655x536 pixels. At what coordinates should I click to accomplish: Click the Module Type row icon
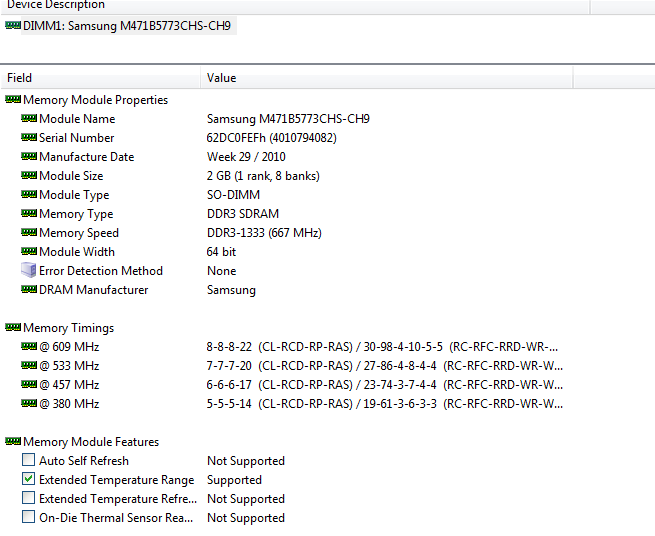[x=29, y=195]
